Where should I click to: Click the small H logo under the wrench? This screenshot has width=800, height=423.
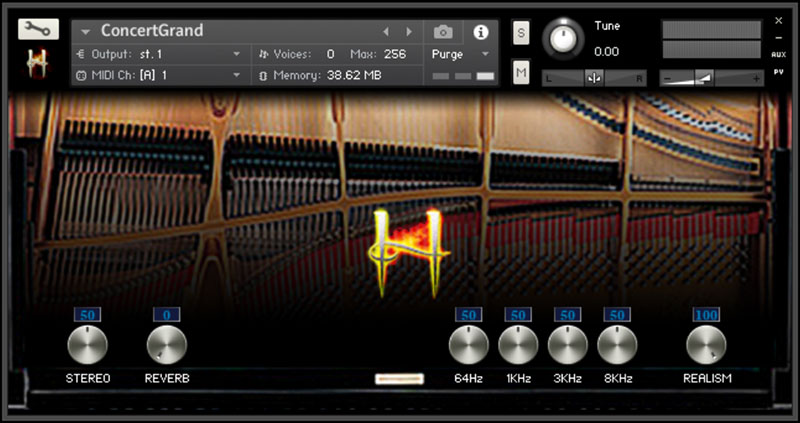(37, 64)
